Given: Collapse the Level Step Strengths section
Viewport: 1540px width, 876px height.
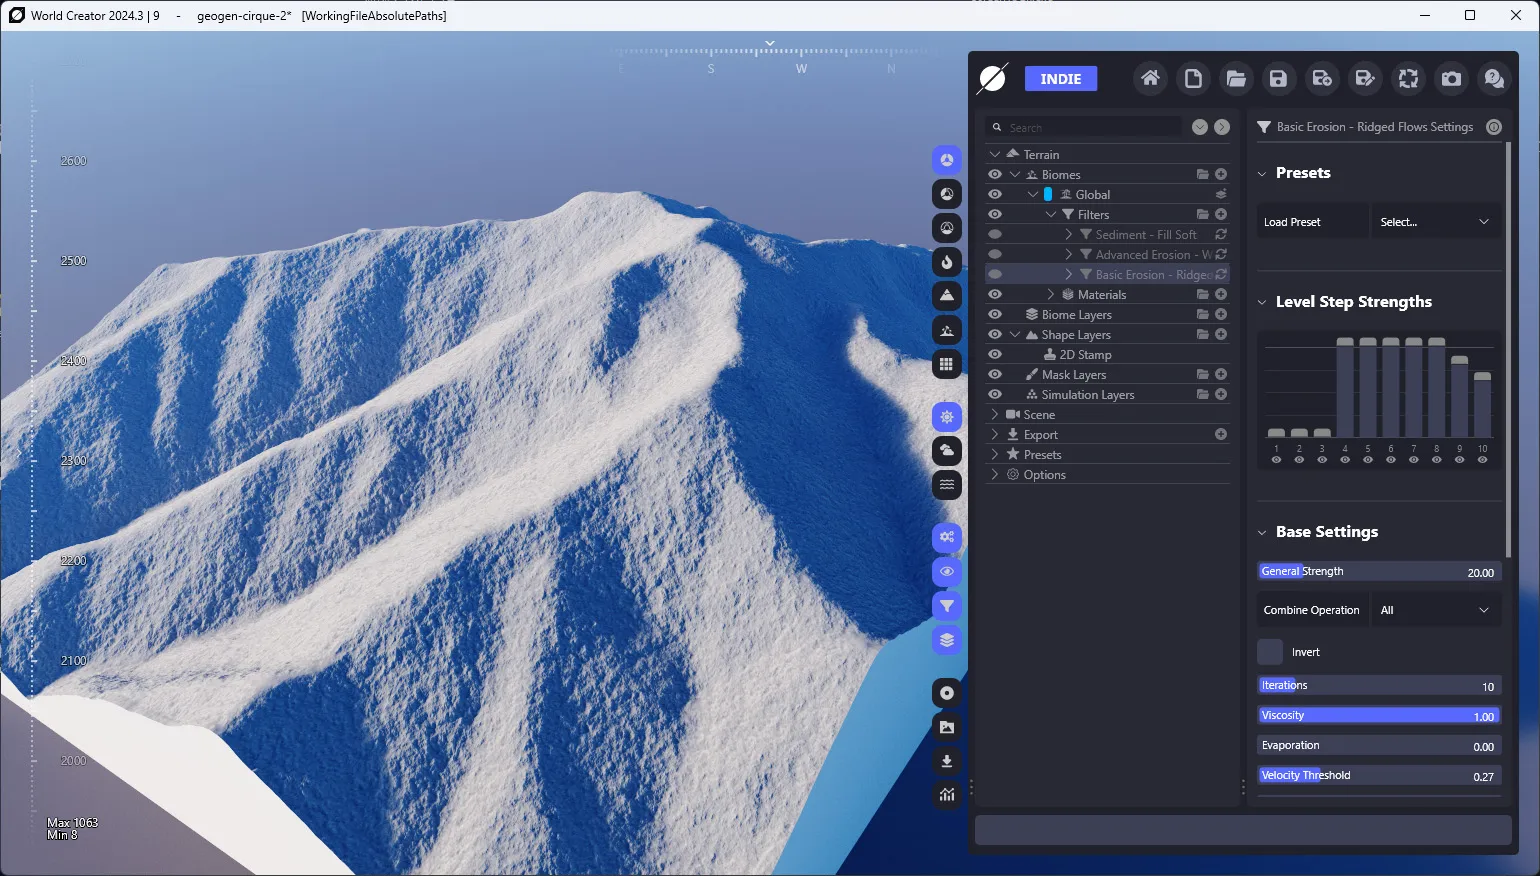Looking at the screenshot, I should pos(1262,302).
